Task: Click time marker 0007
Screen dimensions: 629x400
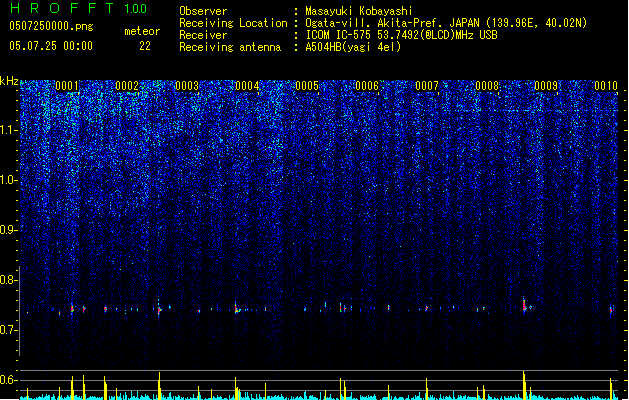Action: 427,86
